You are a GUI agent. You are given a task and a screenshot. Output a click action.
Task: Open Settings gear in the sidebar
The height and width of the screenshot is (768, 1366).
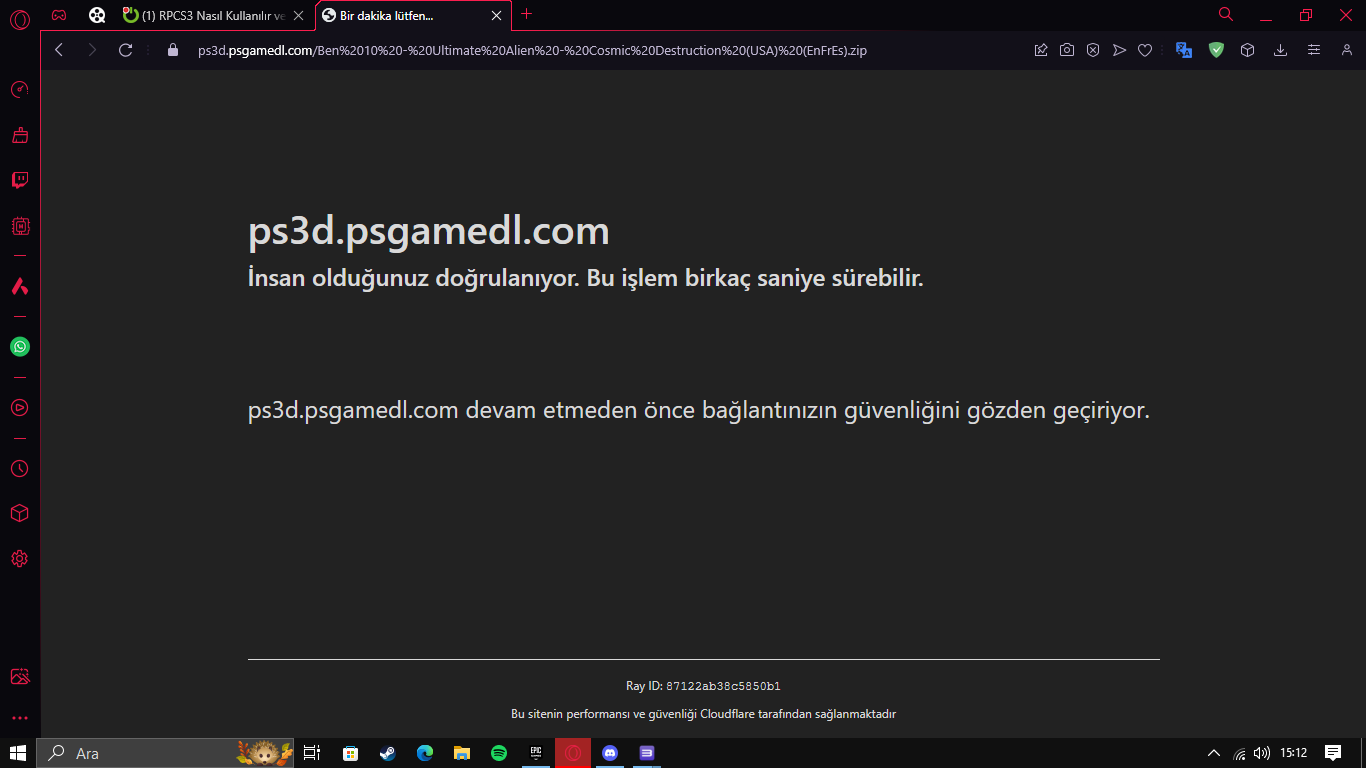19,559
